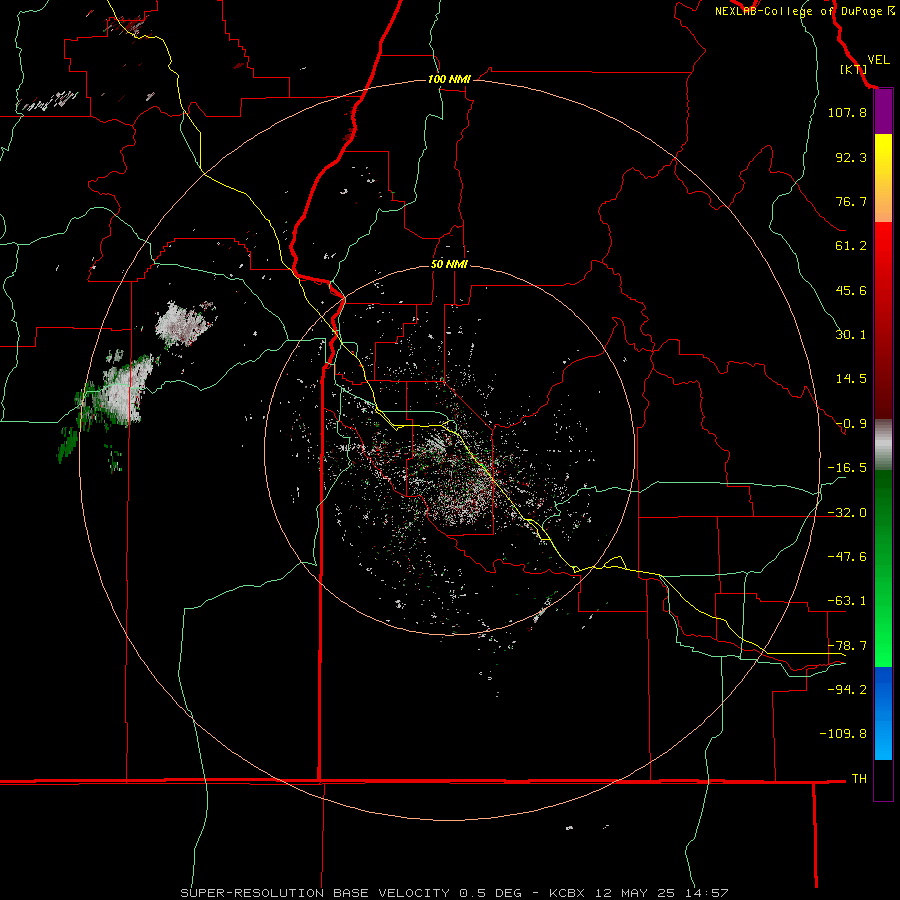Click the -0.9 value on velocity scale

[851, 424]
